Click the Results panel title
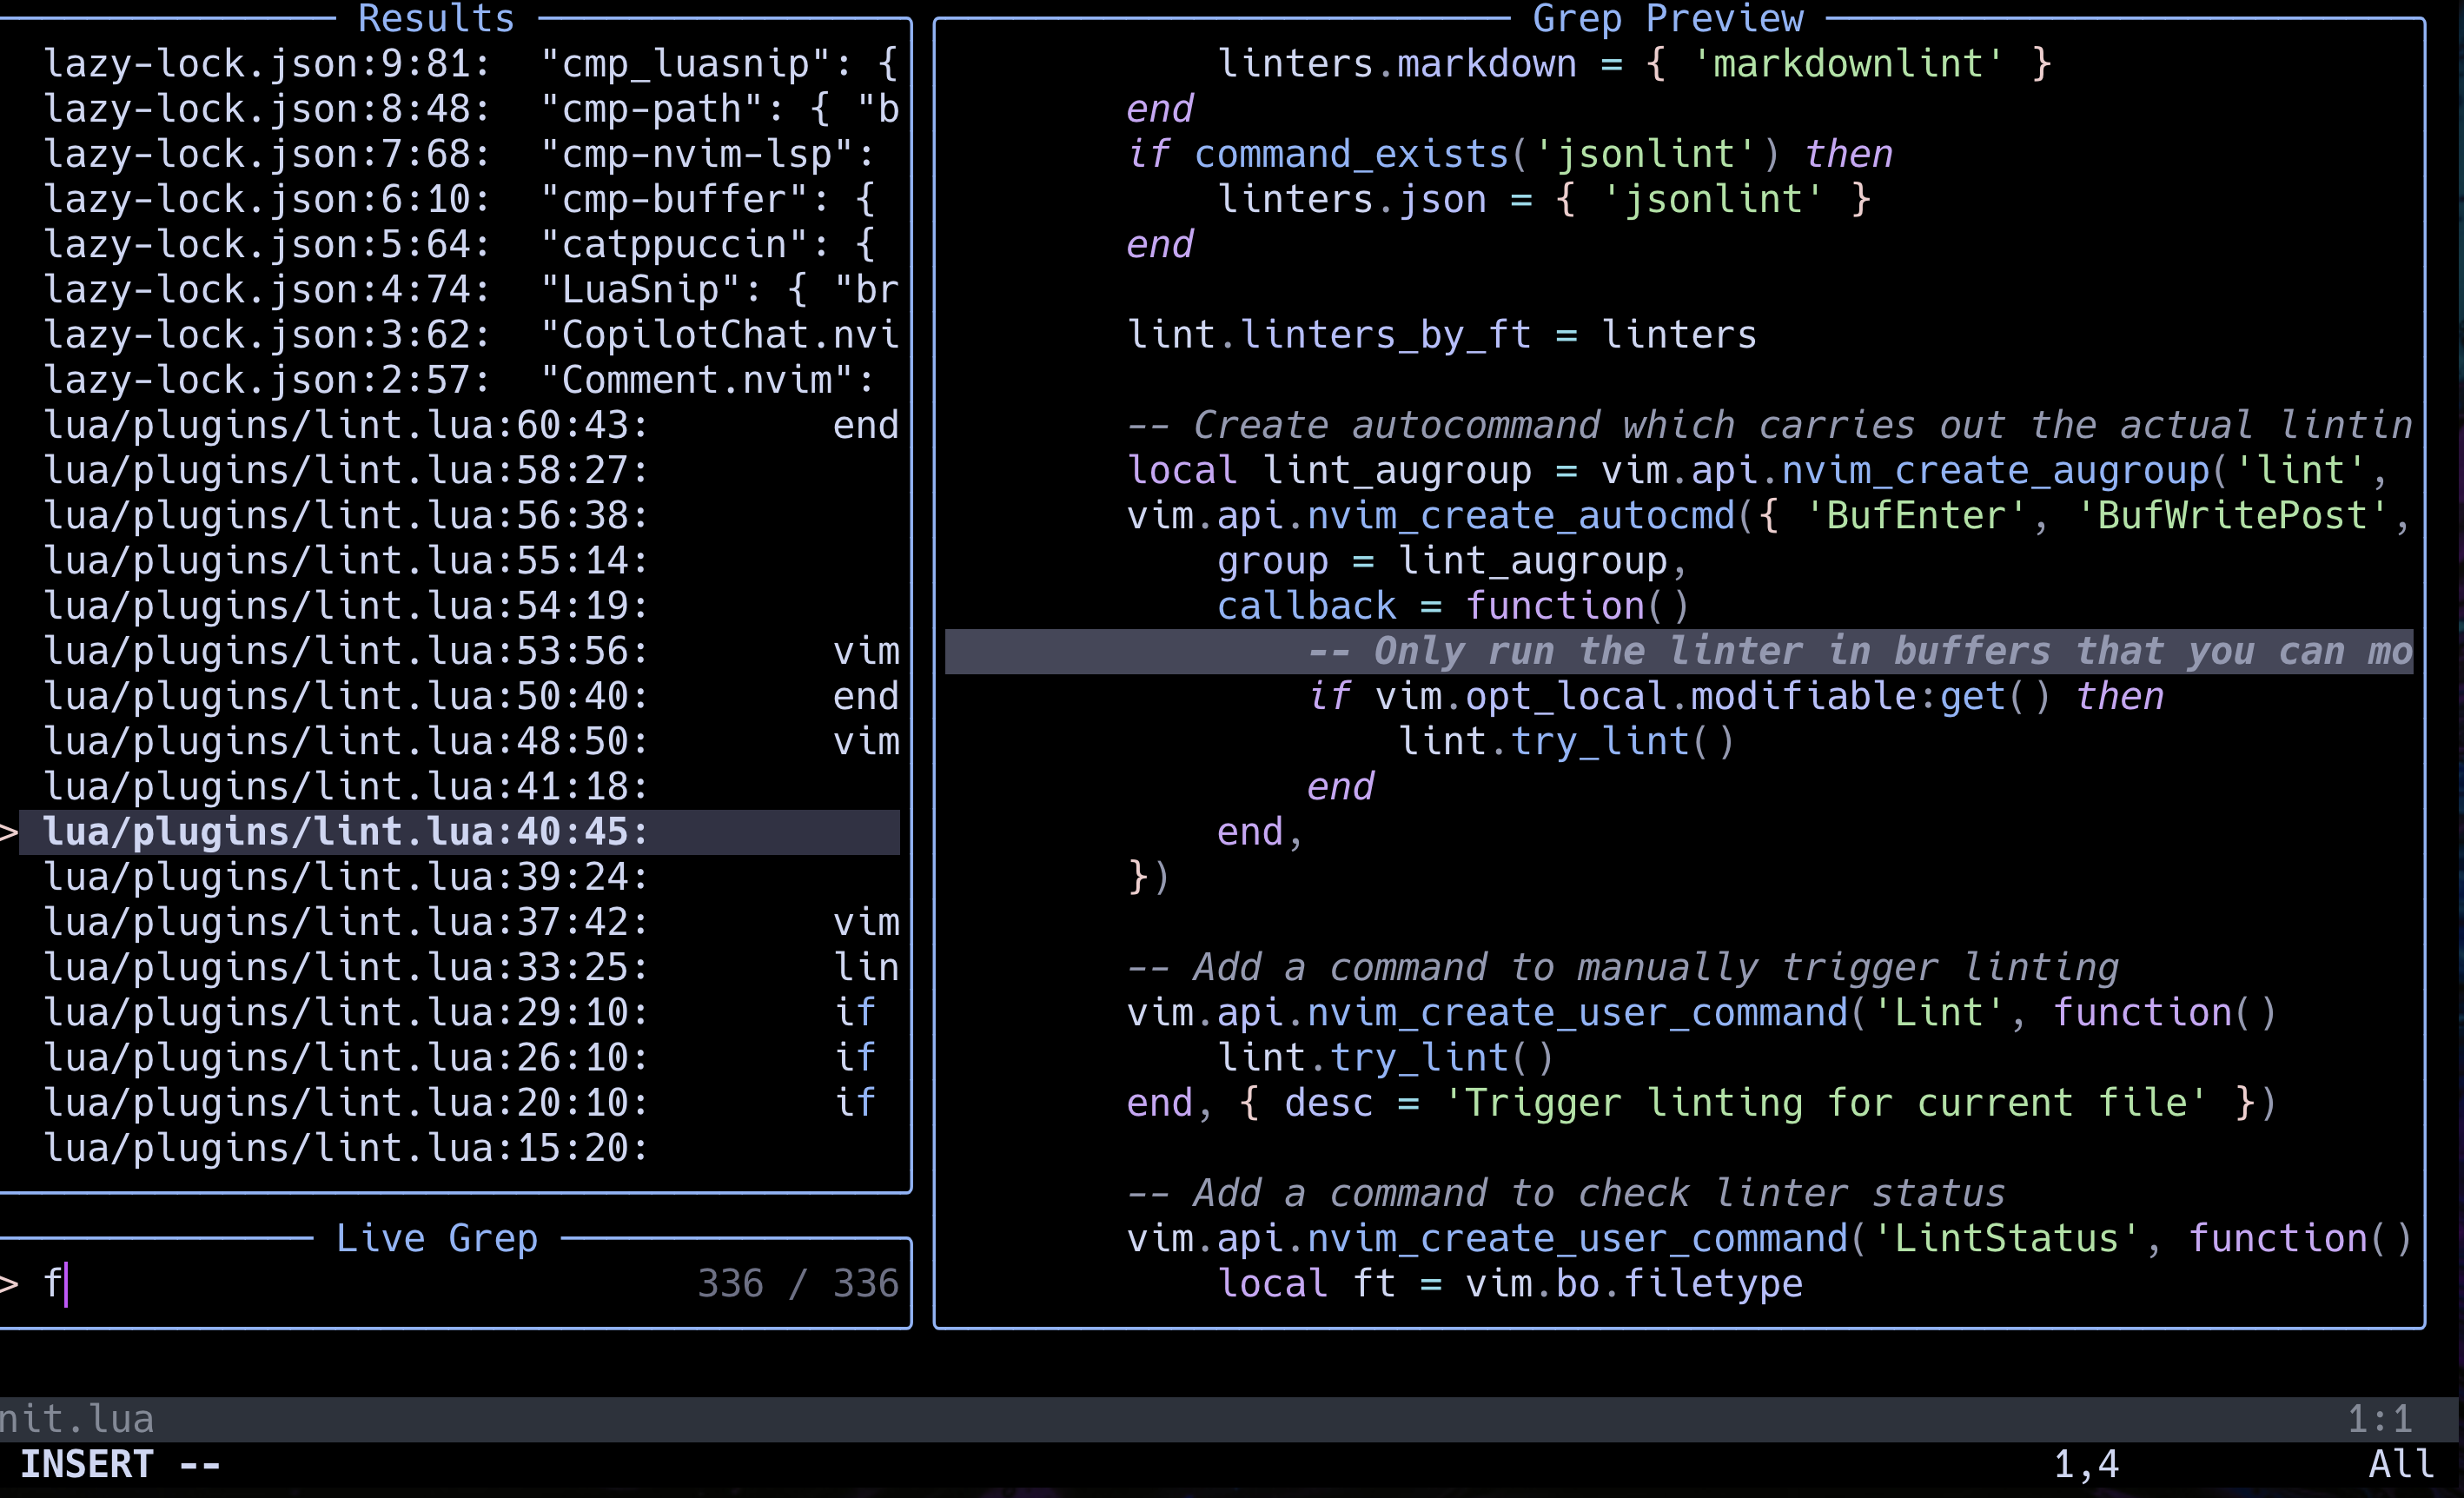Viewport: 2464px width, 1498px height. pos(436,17)
